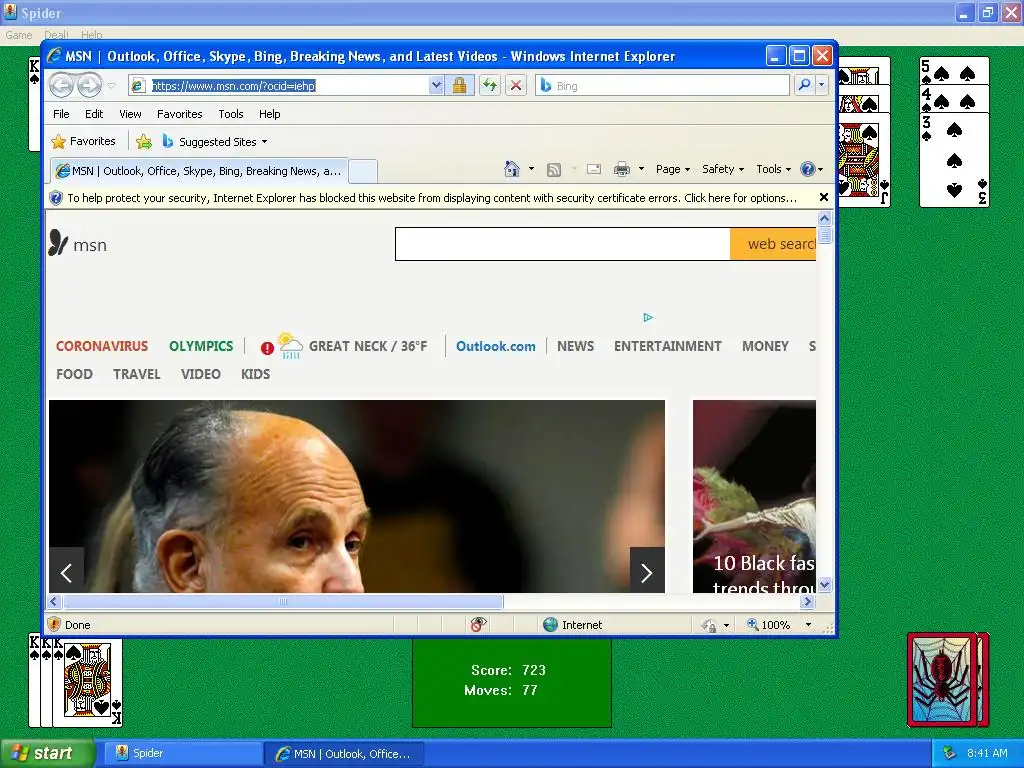The height and width of the screenshot is (768, 1024).
Task: Open the zoom level 100% dropdown
Action: [x=808, y=625]
